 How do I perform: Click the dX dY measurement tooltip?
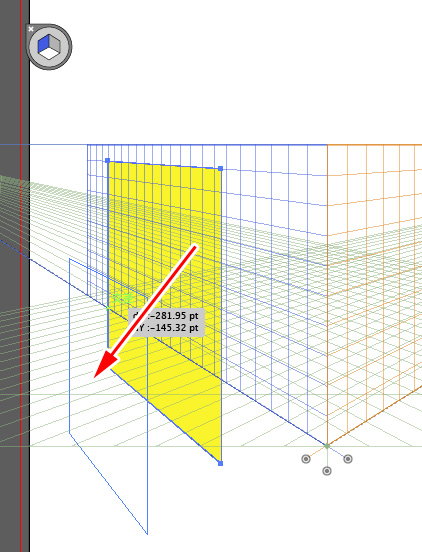166,322
